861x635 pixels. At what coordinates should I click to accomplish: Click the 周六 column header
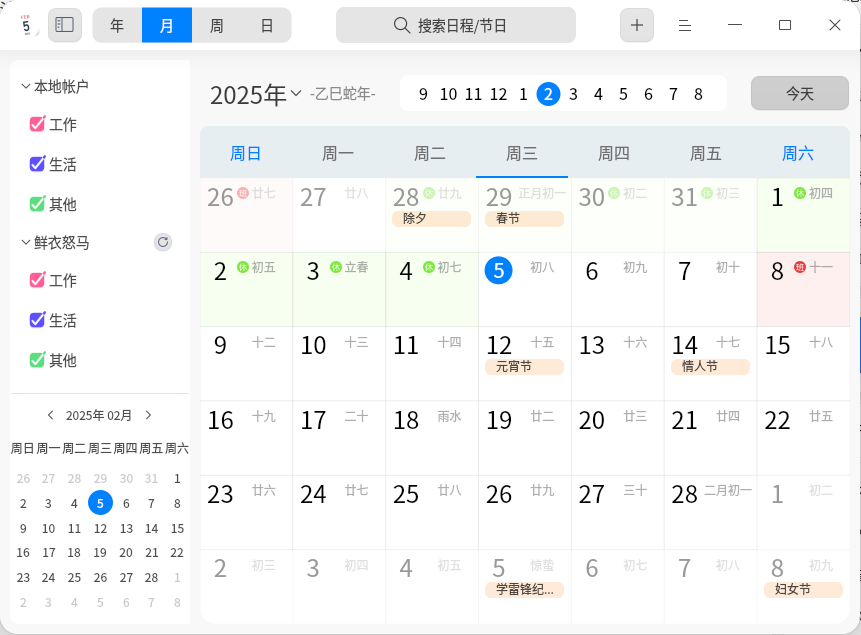coord(798,153)
